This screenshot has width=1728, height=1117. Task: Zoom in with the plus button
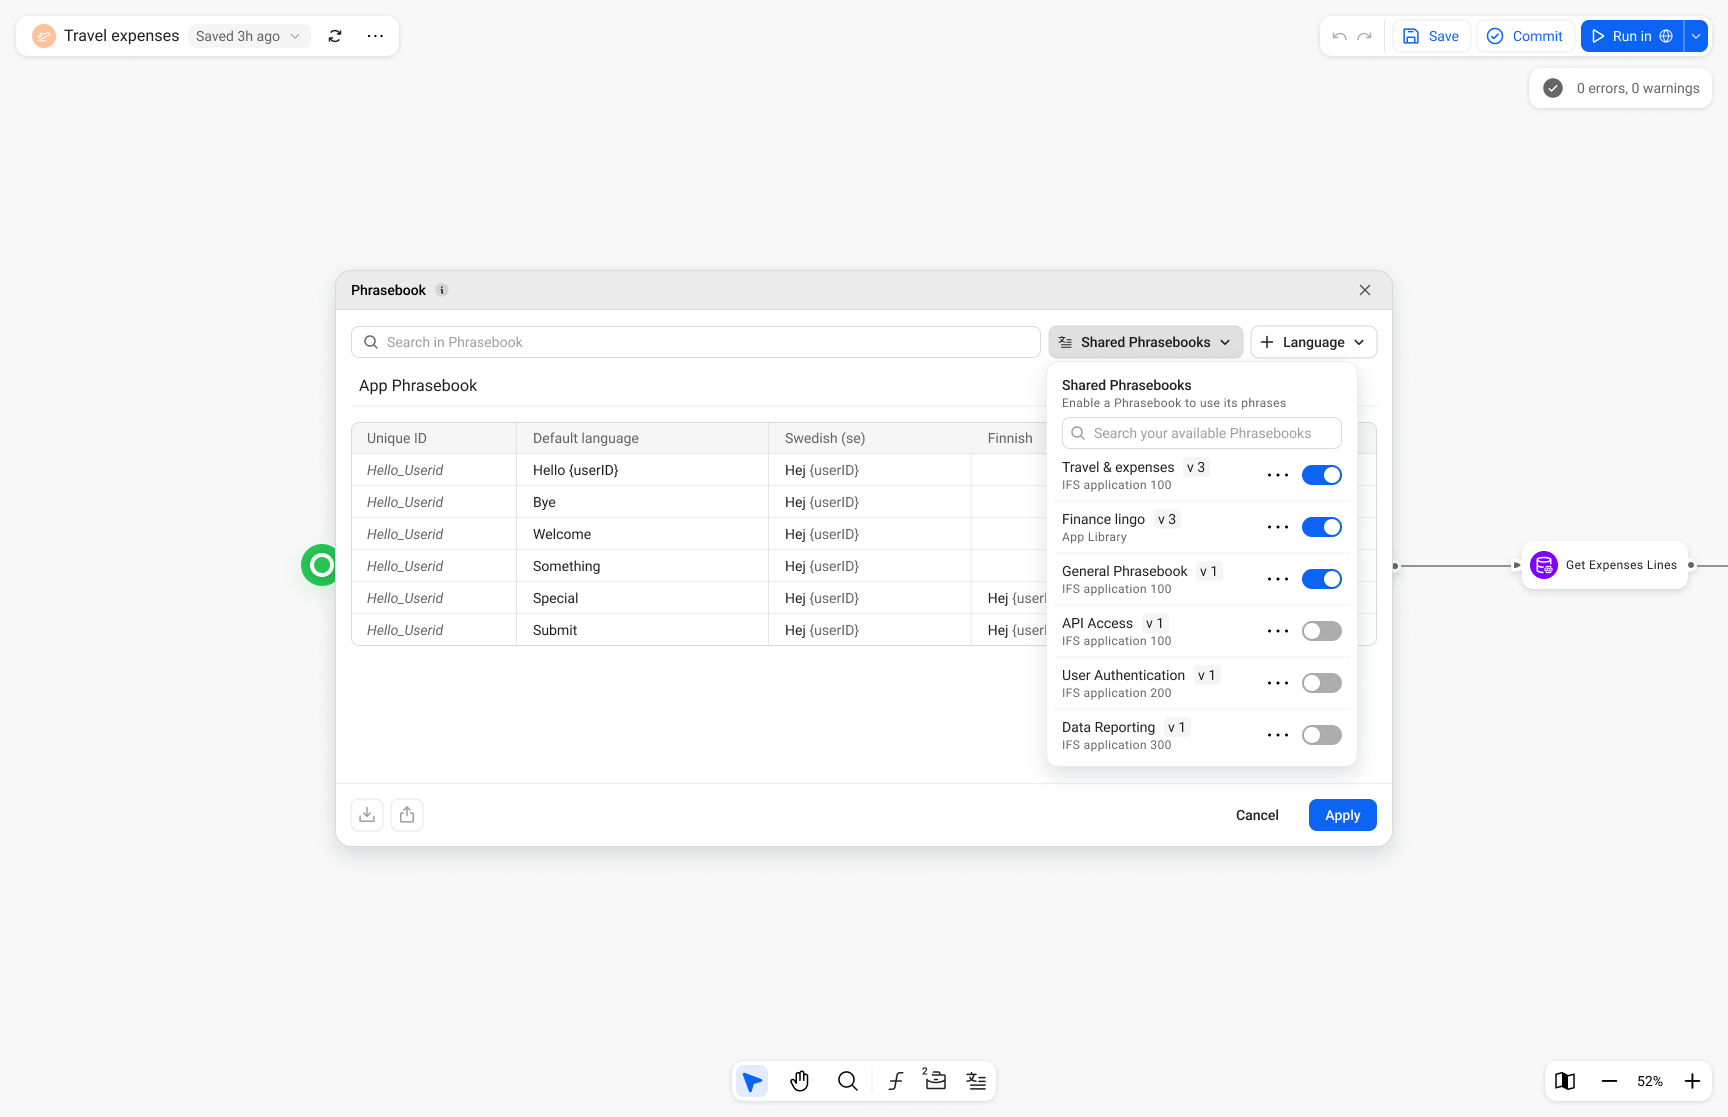click(x=1692, y=1081)
